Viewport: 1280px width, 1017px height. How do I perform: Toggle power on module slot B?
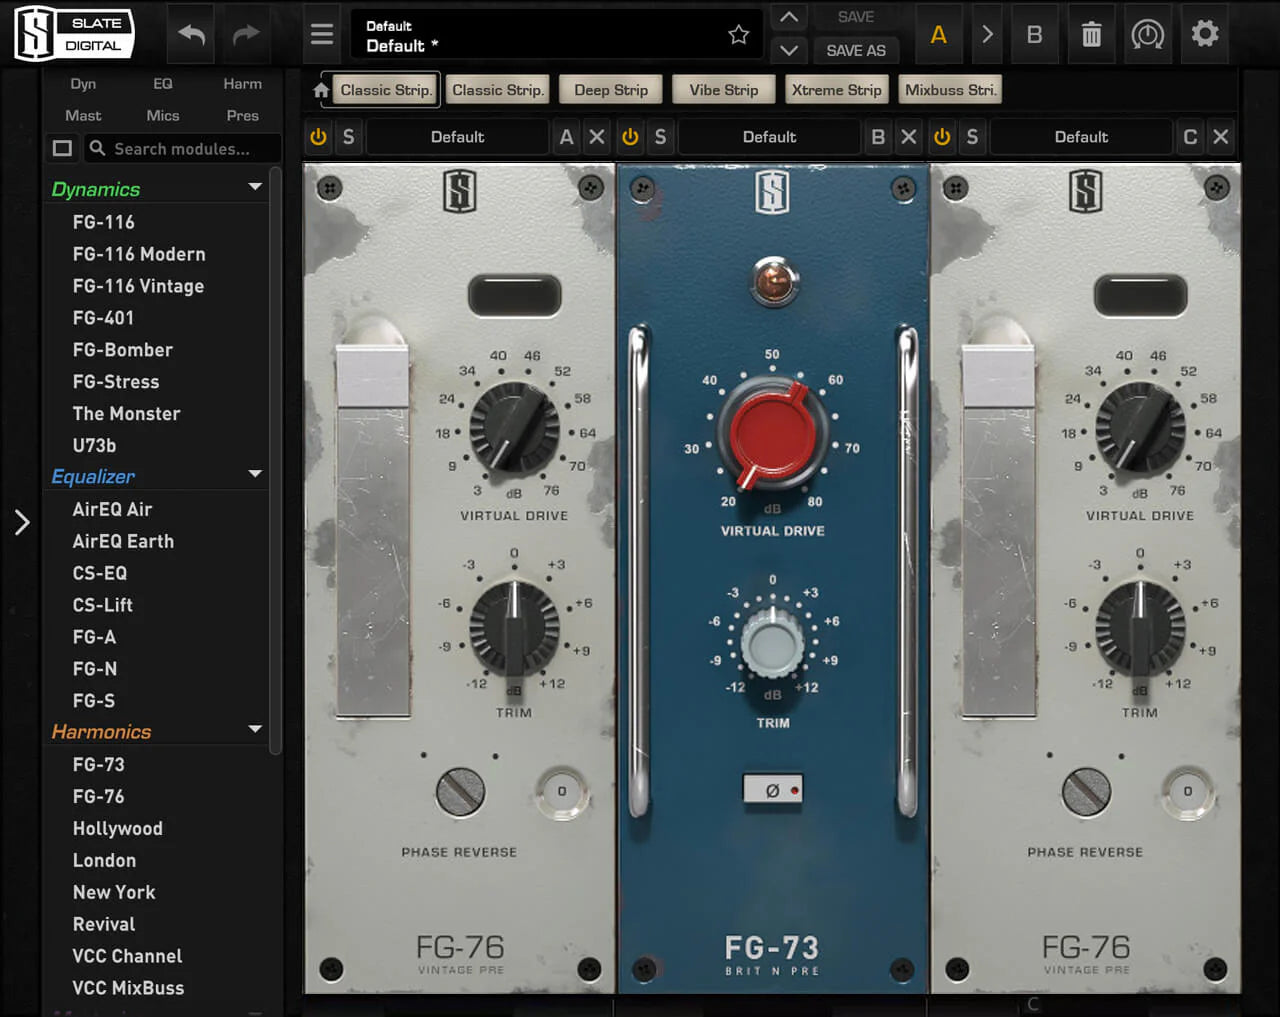tap(630, 137)
